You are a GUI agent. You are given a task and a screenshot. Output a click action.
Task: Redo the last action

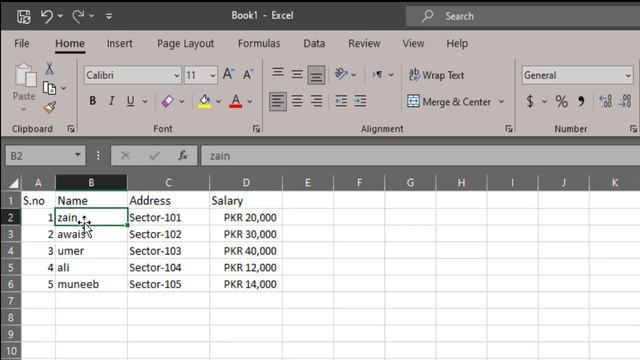point(78,16)
